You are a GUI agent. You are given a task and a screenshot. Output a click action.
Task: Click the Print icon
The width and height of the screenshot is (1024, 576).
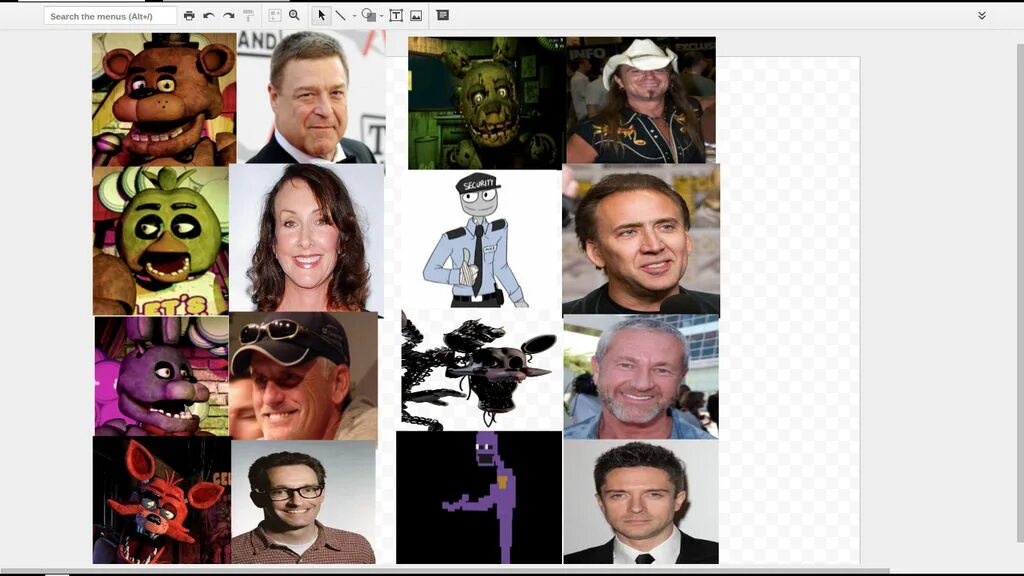coord(189,16)
